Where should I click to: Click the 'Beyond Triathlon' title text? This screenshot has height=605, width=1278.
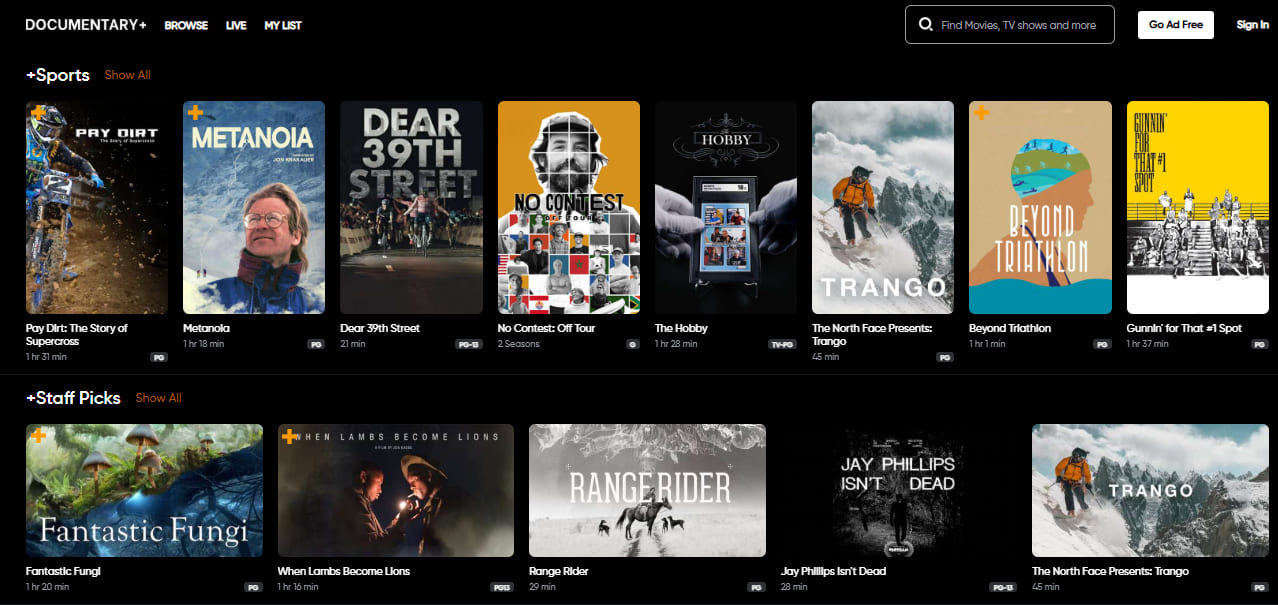click(1010, 328)
